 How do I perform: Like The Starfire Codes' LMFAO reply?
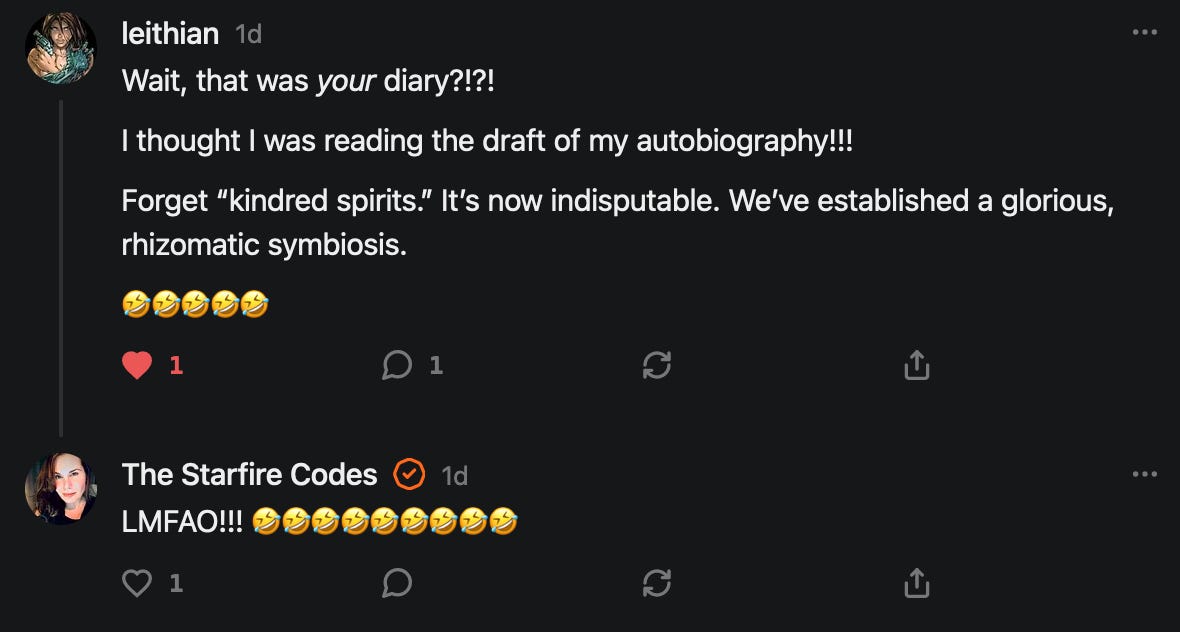[x=137, y=583]
